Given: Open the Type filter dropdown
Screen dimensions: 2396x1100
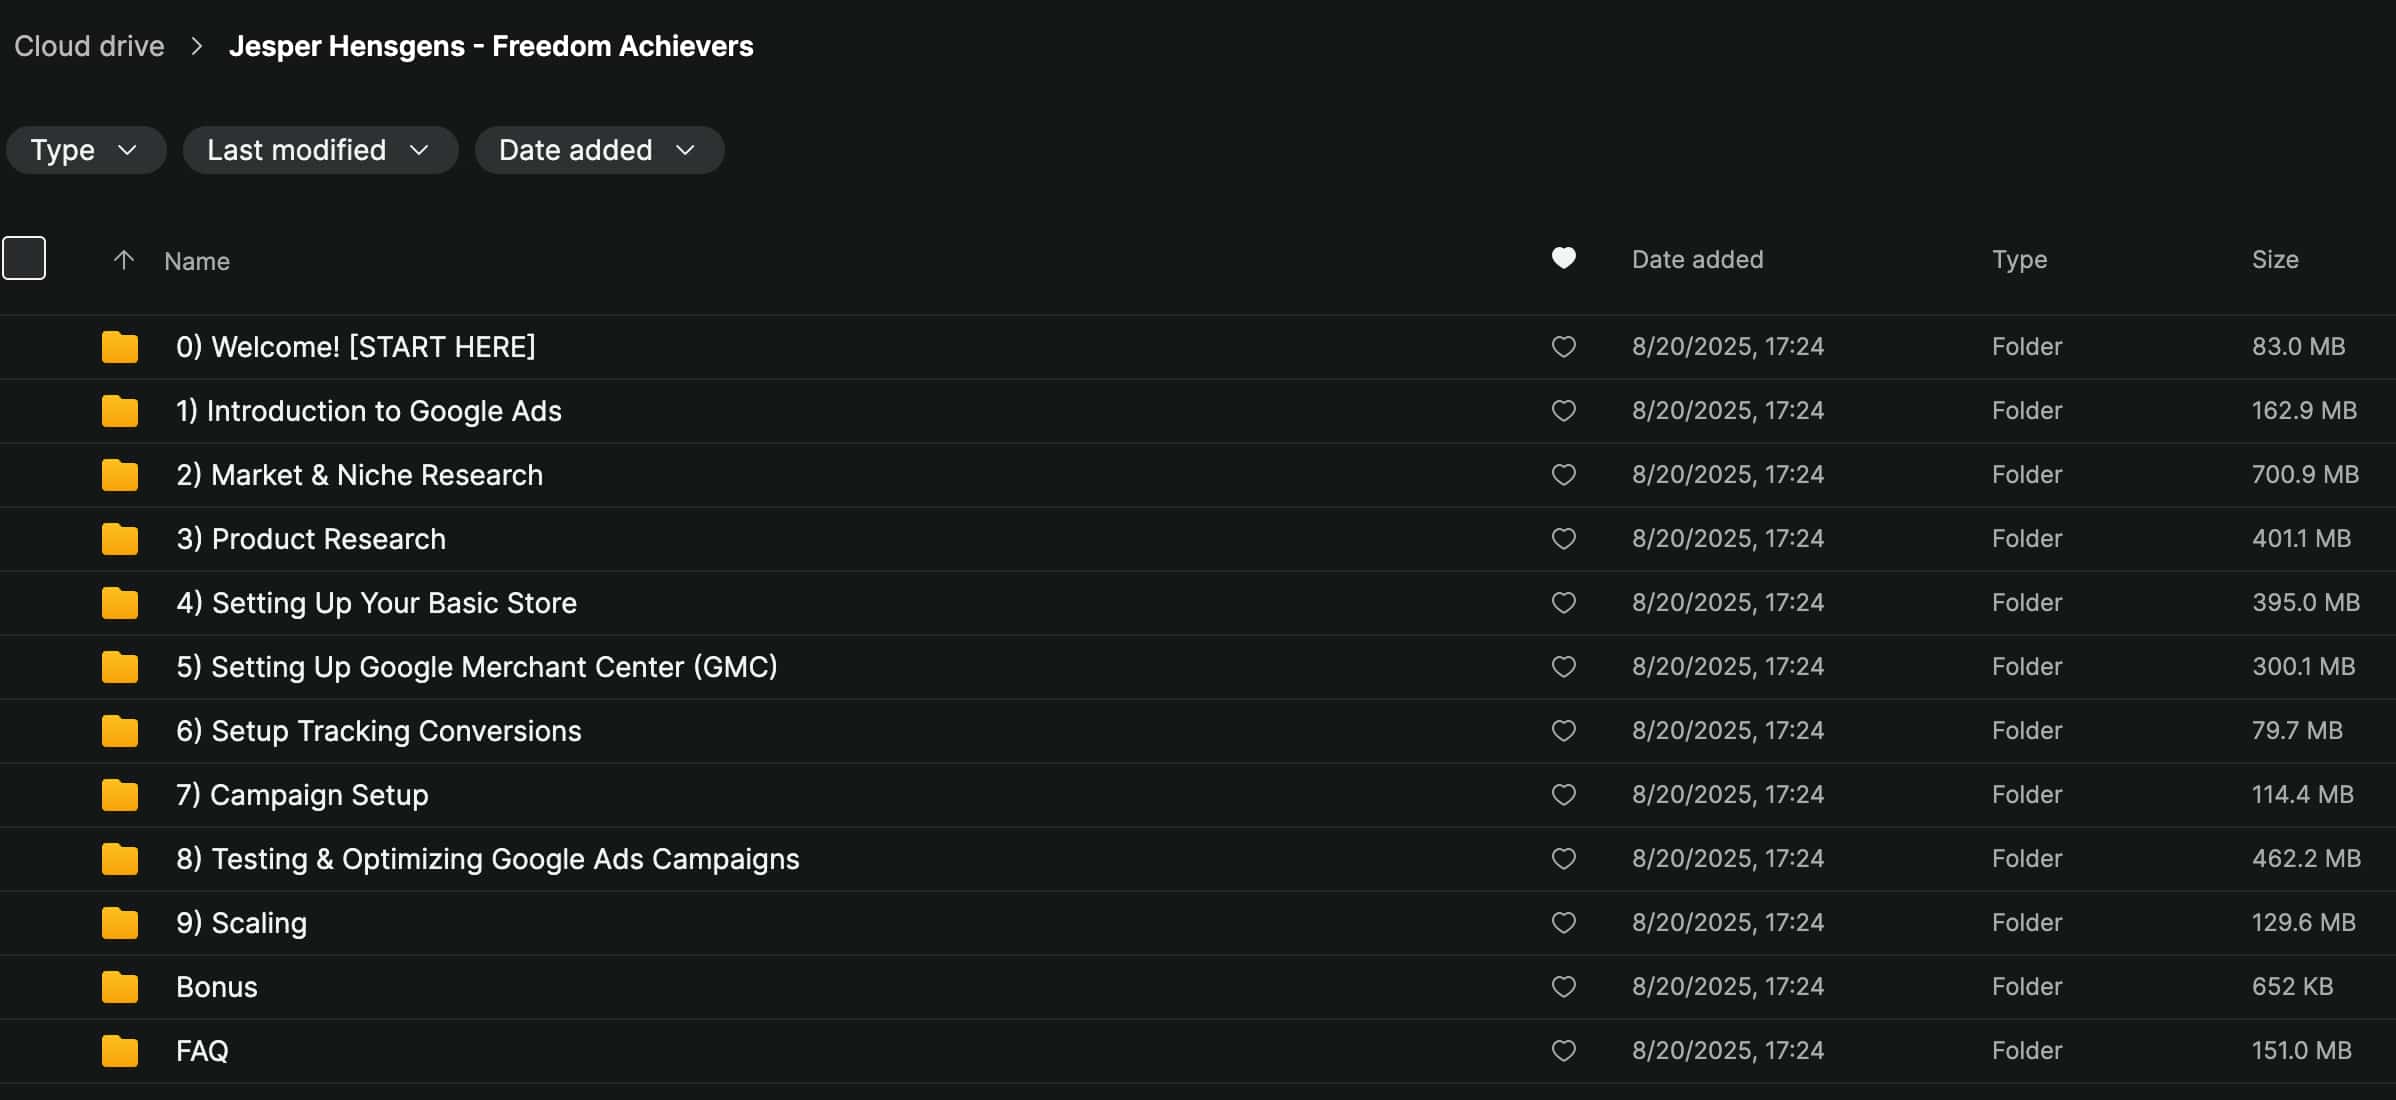Looking at the screenshot, I should [x=85, y=150].
